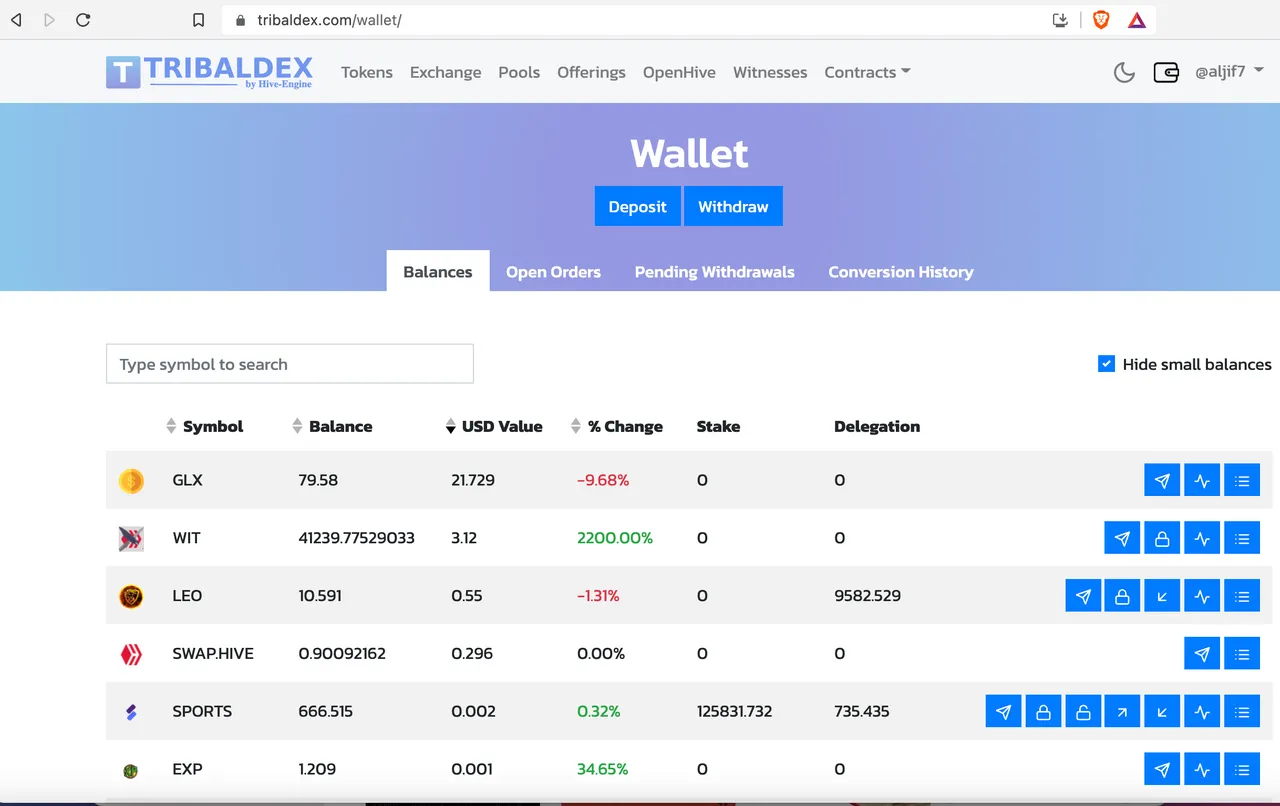Go back in browser history
Screen dimensions: 1280x806
[x=16, y=20]
